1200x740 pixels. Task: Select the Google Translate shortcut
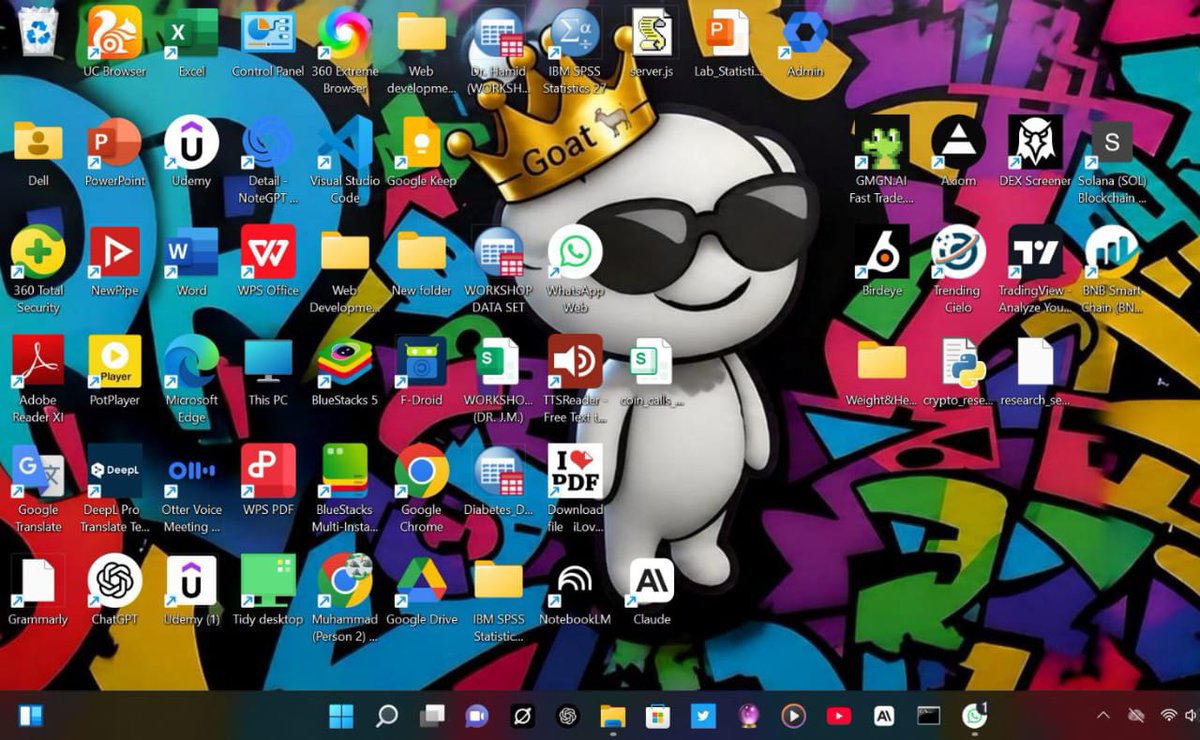tap(38, 471)
